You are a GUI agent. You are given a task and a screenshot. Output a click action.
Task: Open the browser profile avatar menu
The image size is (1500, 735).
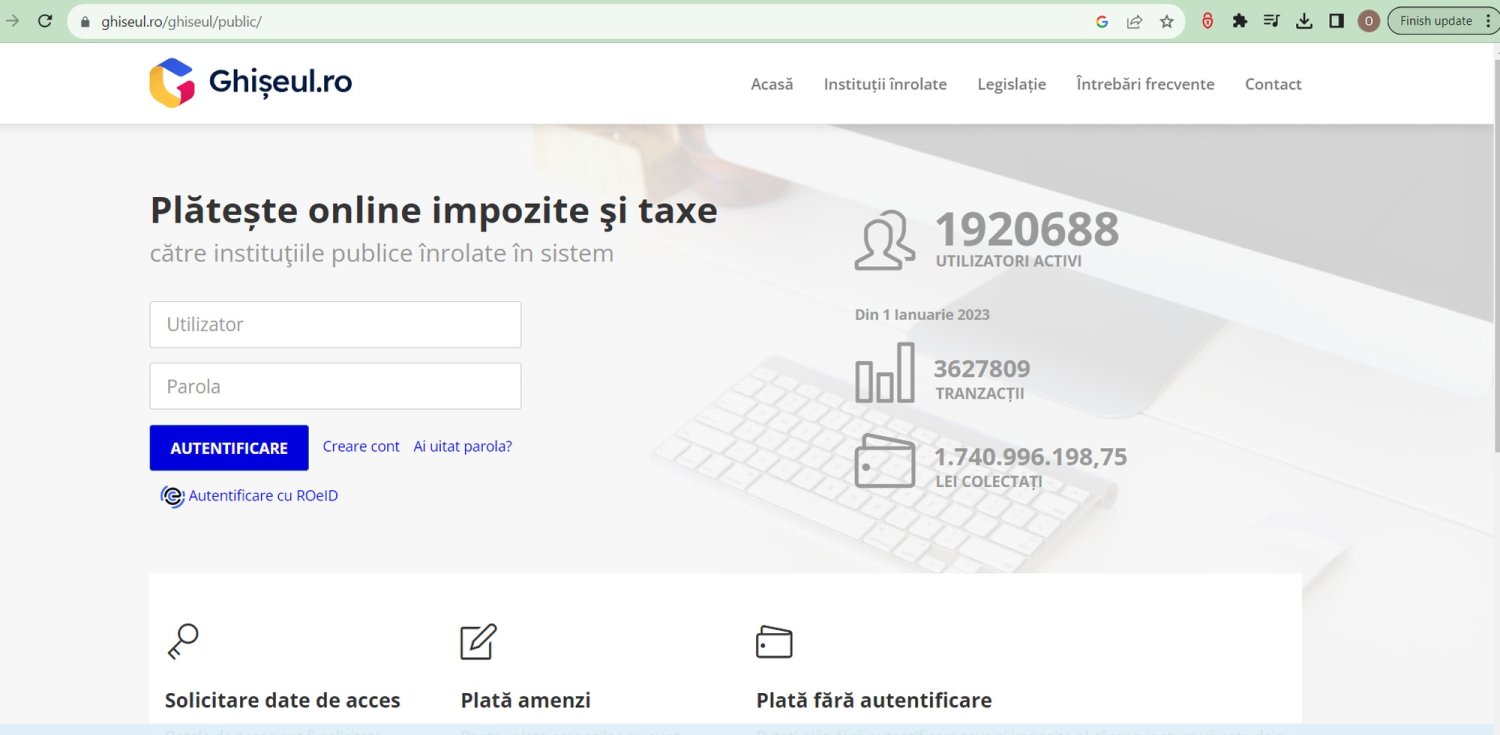click(x=1368, y=20)
